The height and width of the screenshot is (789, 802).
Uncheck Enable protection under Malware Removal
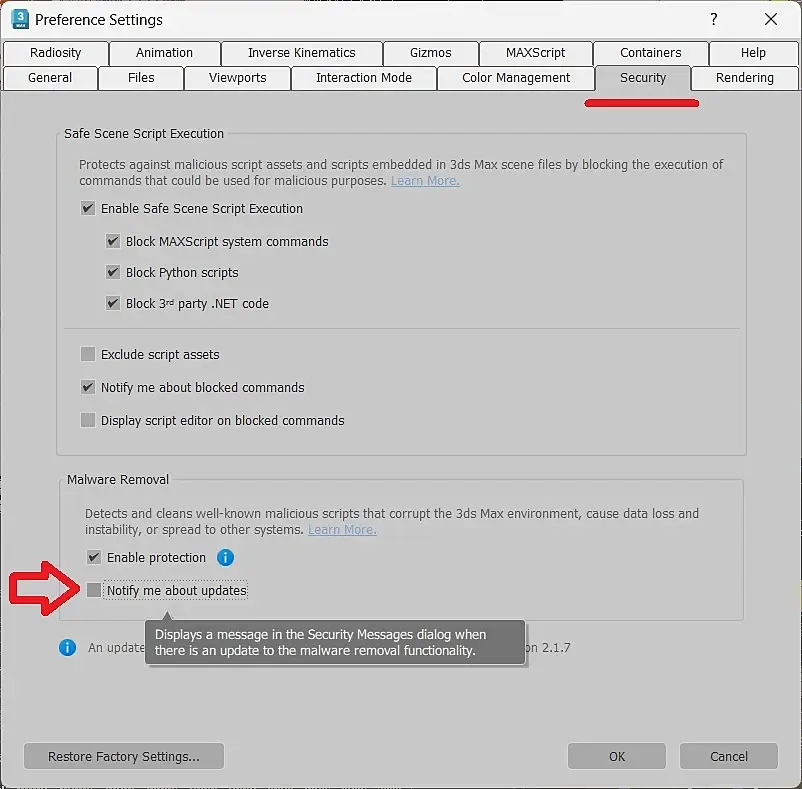[94, 557]
